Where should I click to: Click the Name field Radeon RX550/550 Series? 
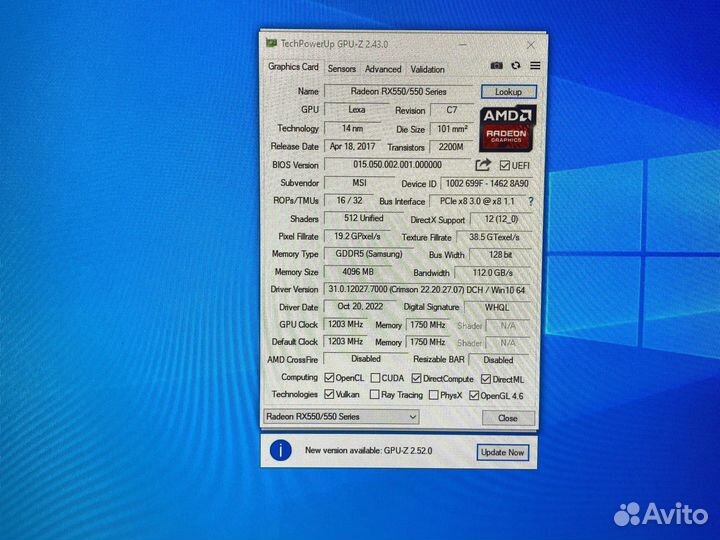click(x=398, y=91)
